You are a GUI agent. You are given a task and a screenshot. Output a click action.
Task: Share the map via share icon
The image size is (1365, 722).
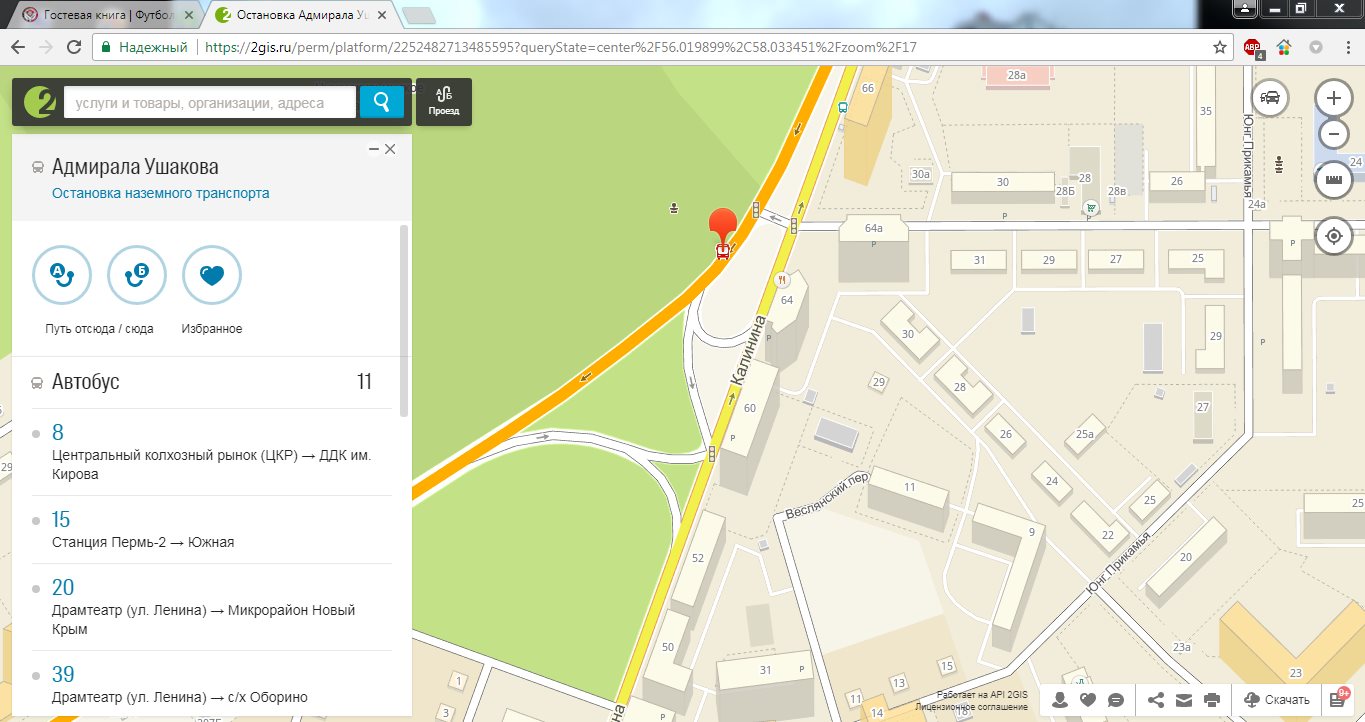(x=1156, y=700)
